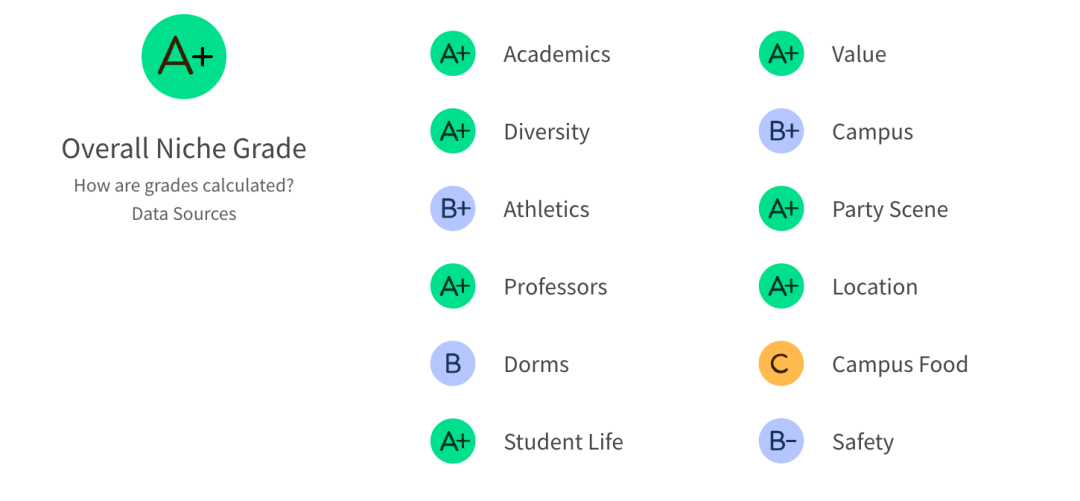Open the Academics grade details
The width and height of the screenshot is (1080, 501).
click(557, 54)
